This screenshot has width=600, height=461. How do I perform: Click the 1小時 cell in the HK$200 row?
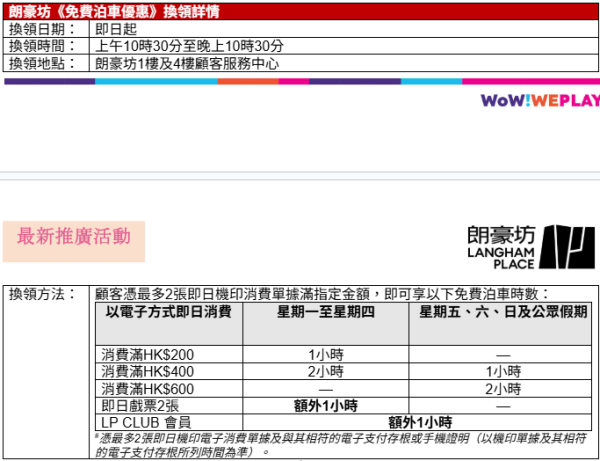tap(326, 355)
